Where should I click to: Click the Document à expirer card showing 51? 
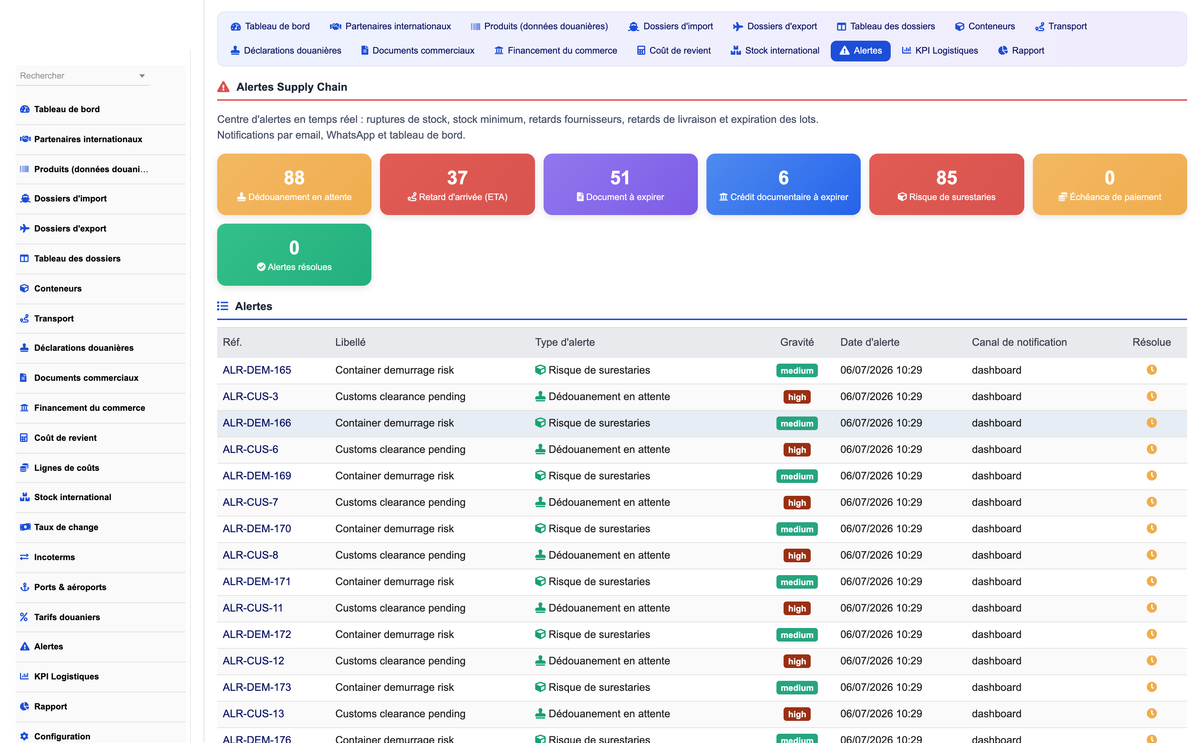[x=620, y=184]
